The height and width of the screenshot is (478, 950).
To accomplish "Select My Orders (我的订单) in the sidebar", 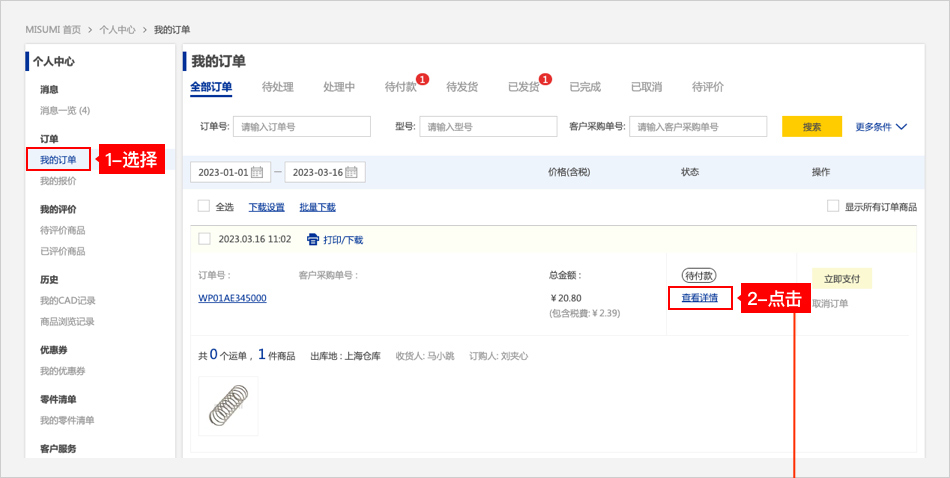I will (x=58, y=159).
